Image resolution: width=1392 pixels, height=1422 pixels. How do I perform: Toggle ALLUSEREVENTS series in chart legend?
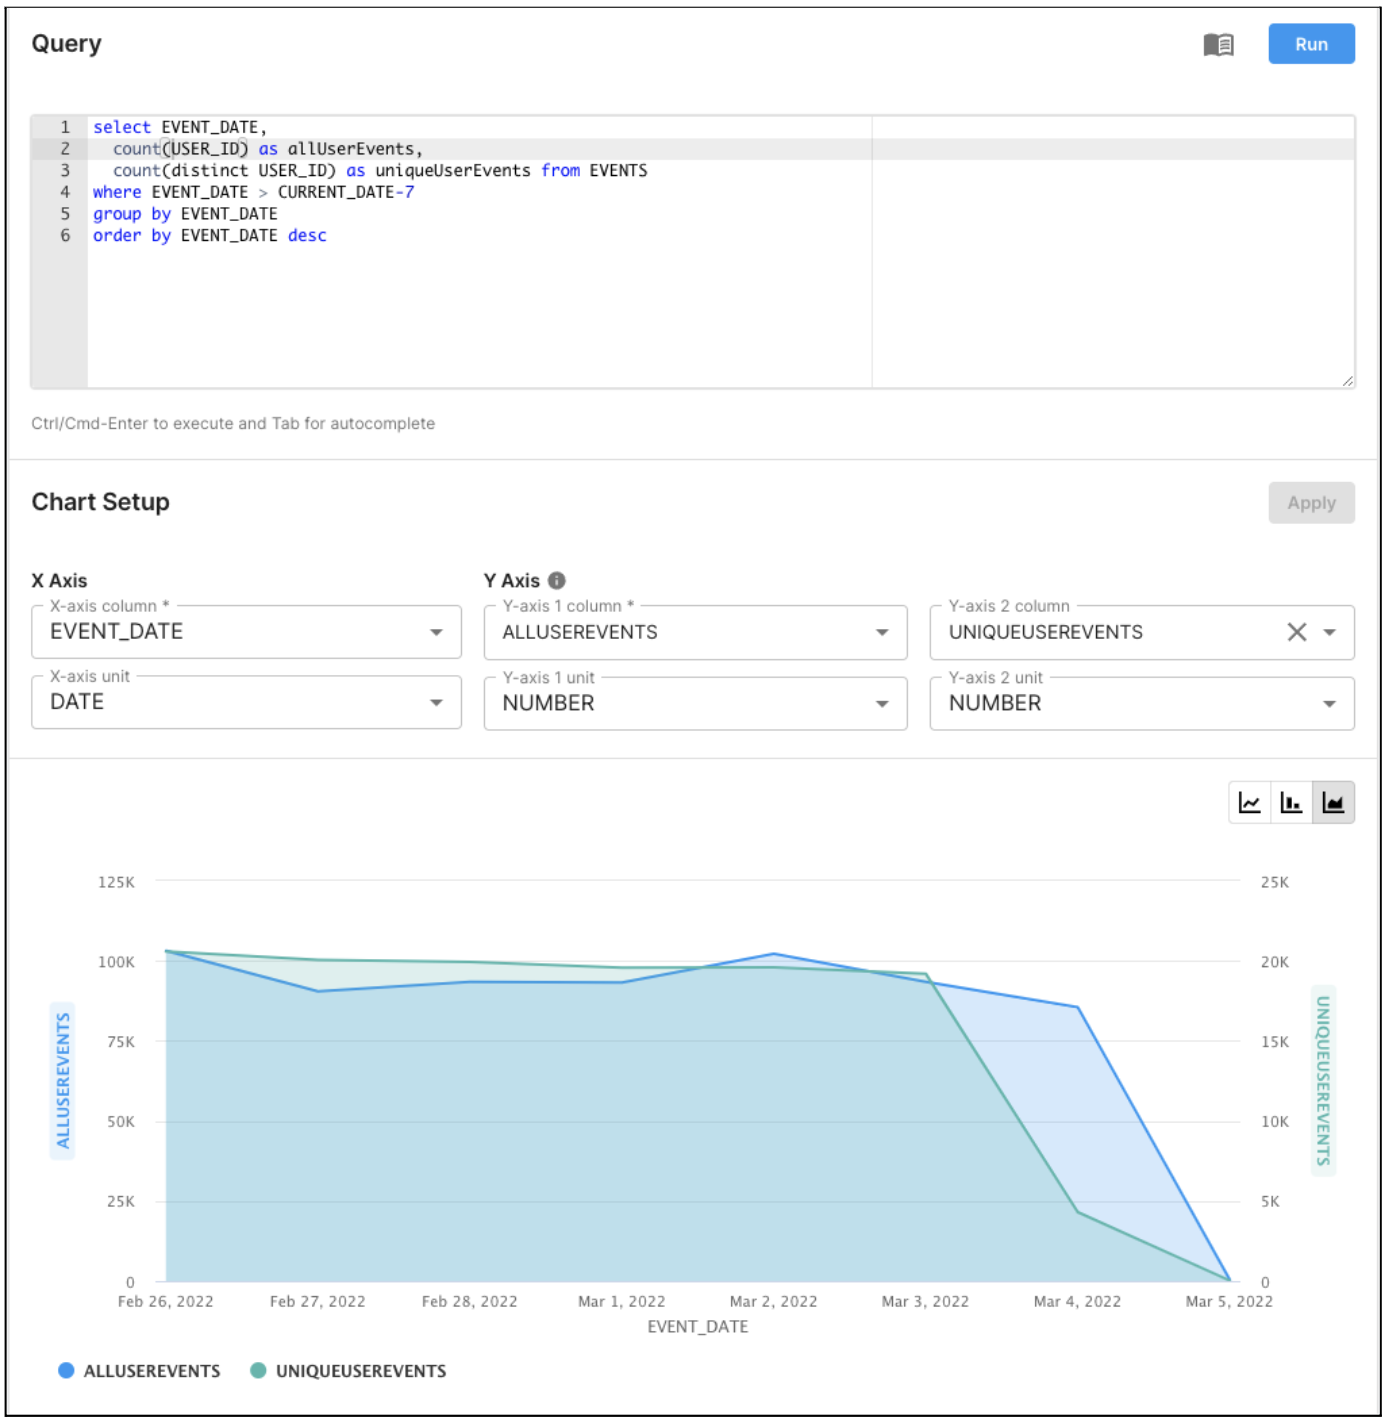coord(151,1371)
